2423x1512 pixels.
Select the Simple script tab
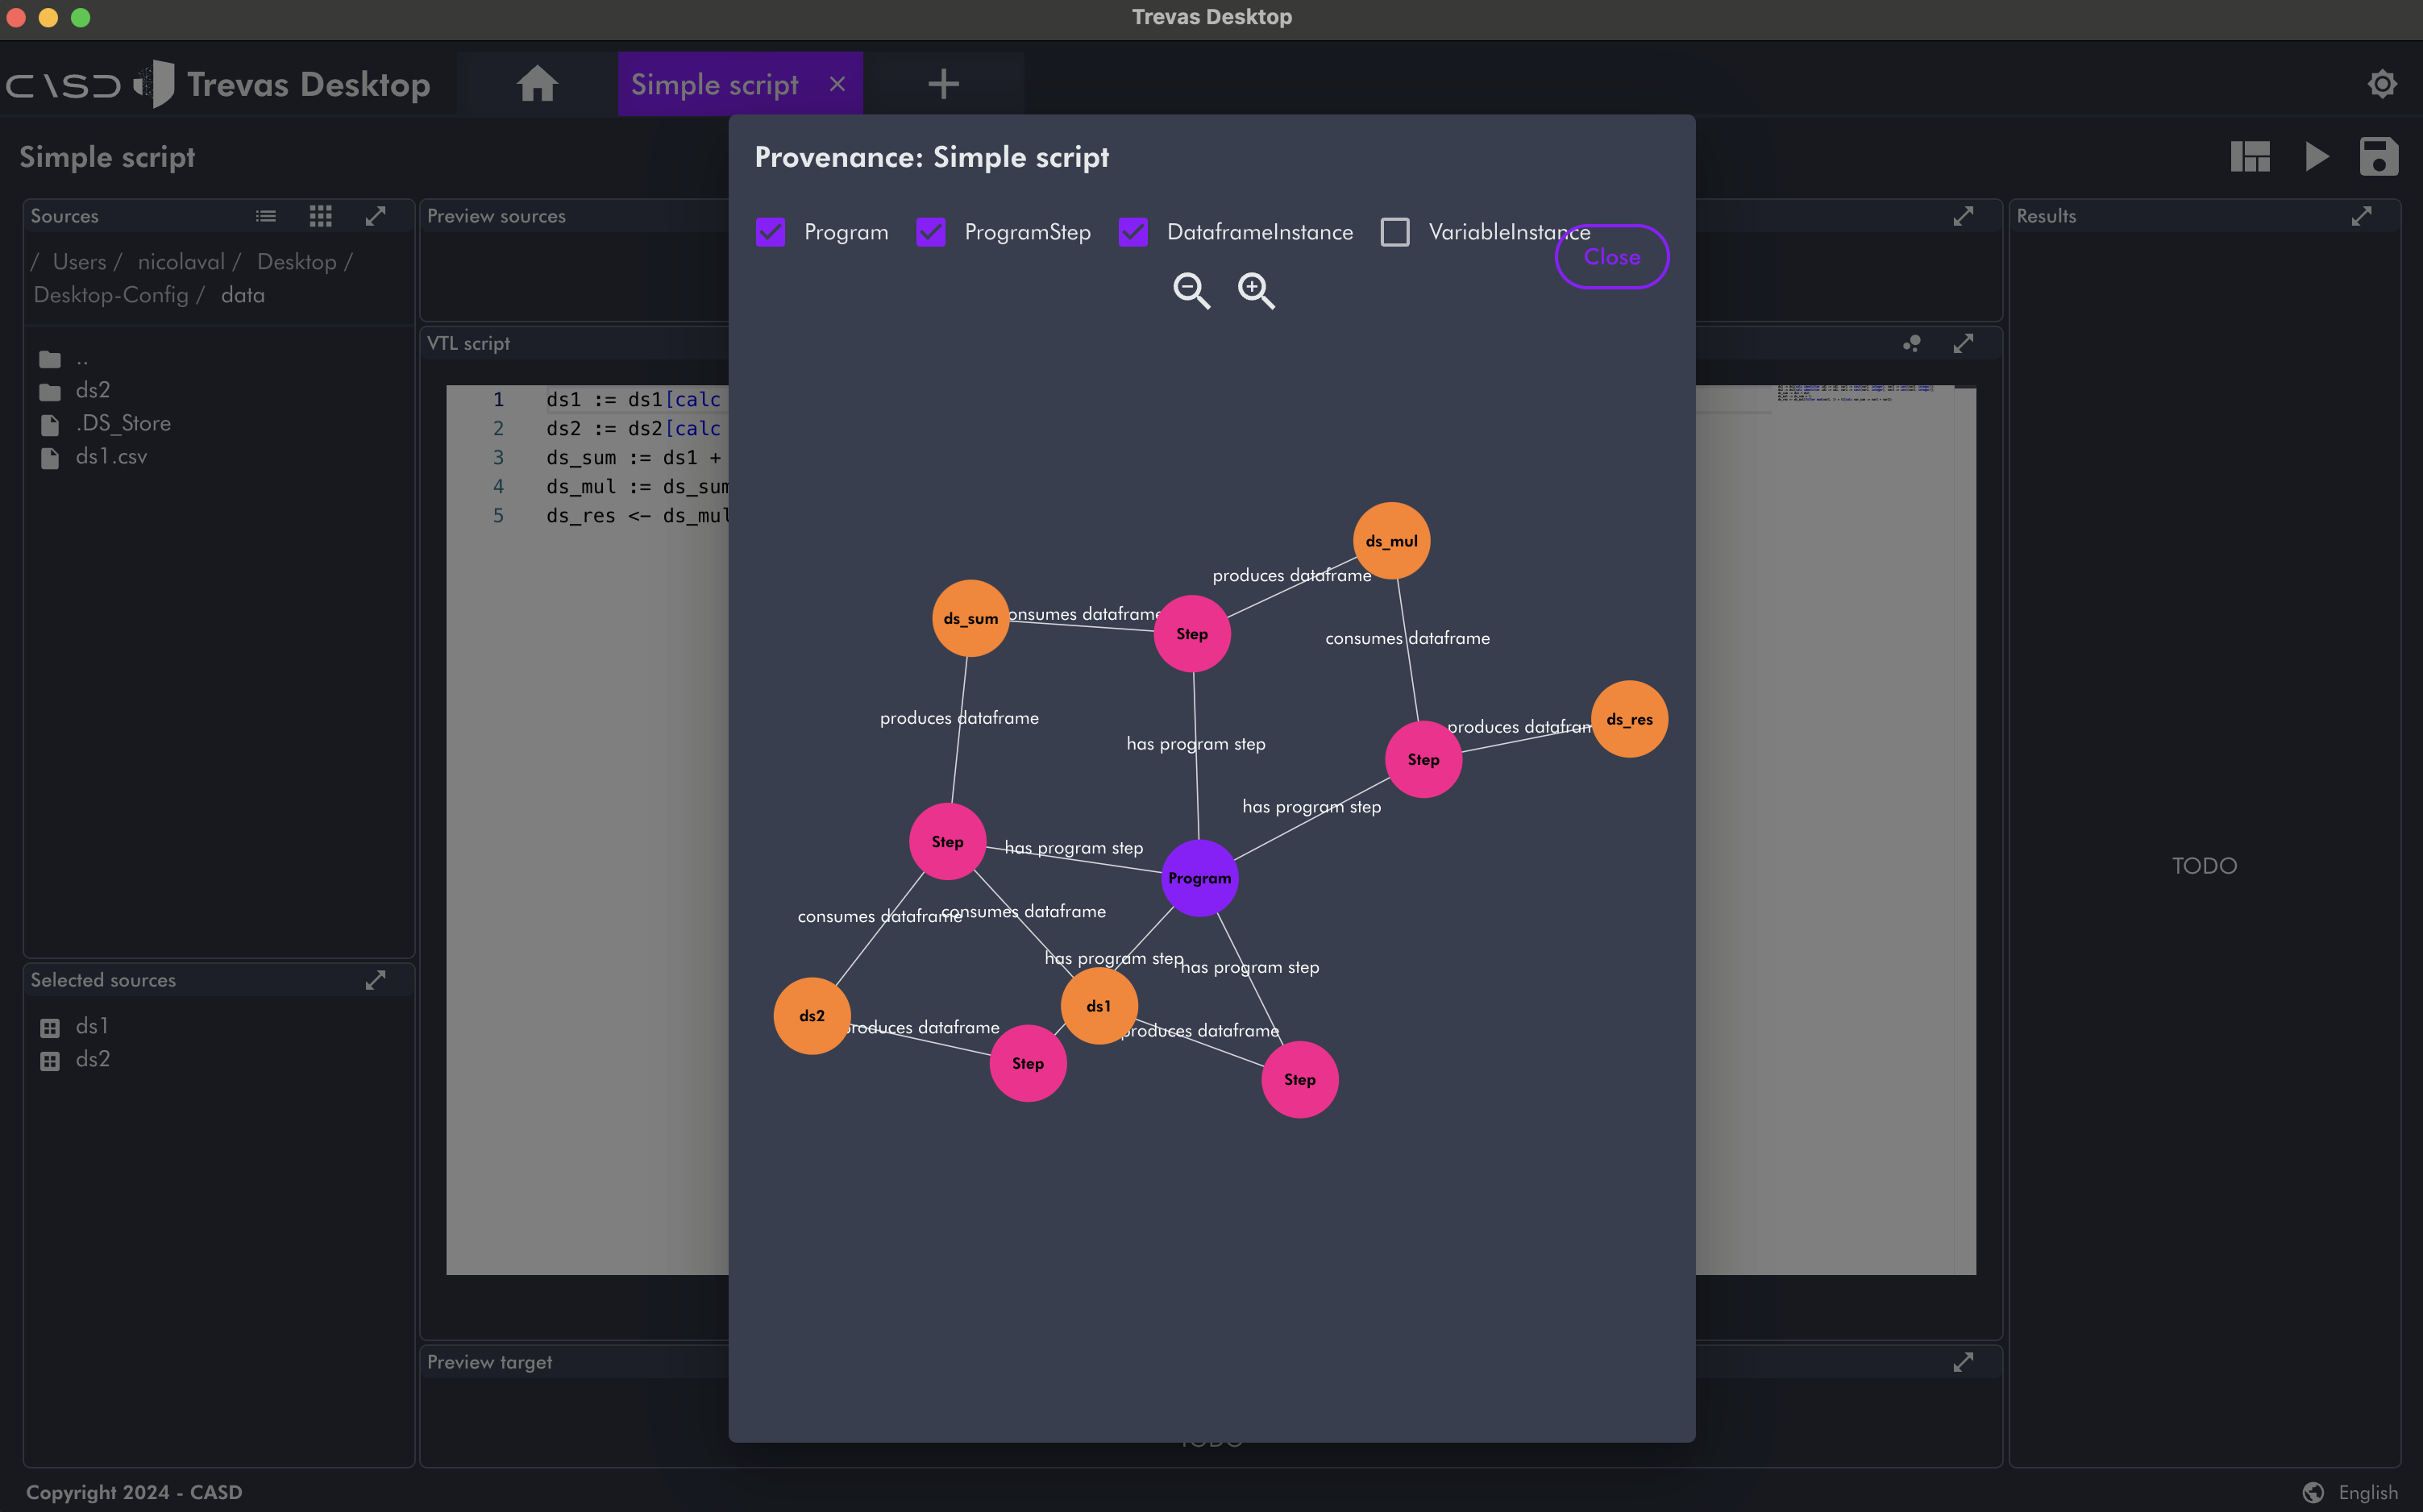point(714,84)
